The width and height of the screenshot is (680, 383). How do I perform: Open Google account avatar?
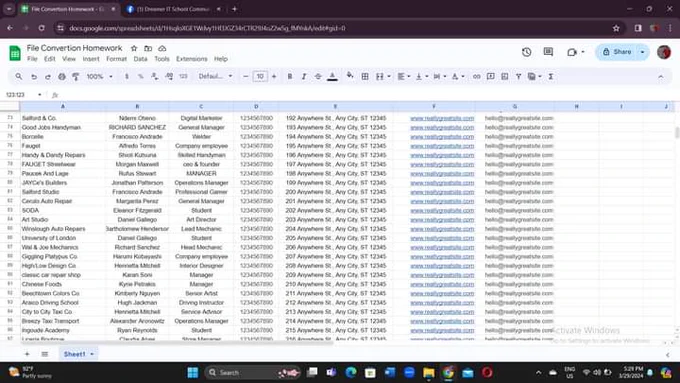664,52
